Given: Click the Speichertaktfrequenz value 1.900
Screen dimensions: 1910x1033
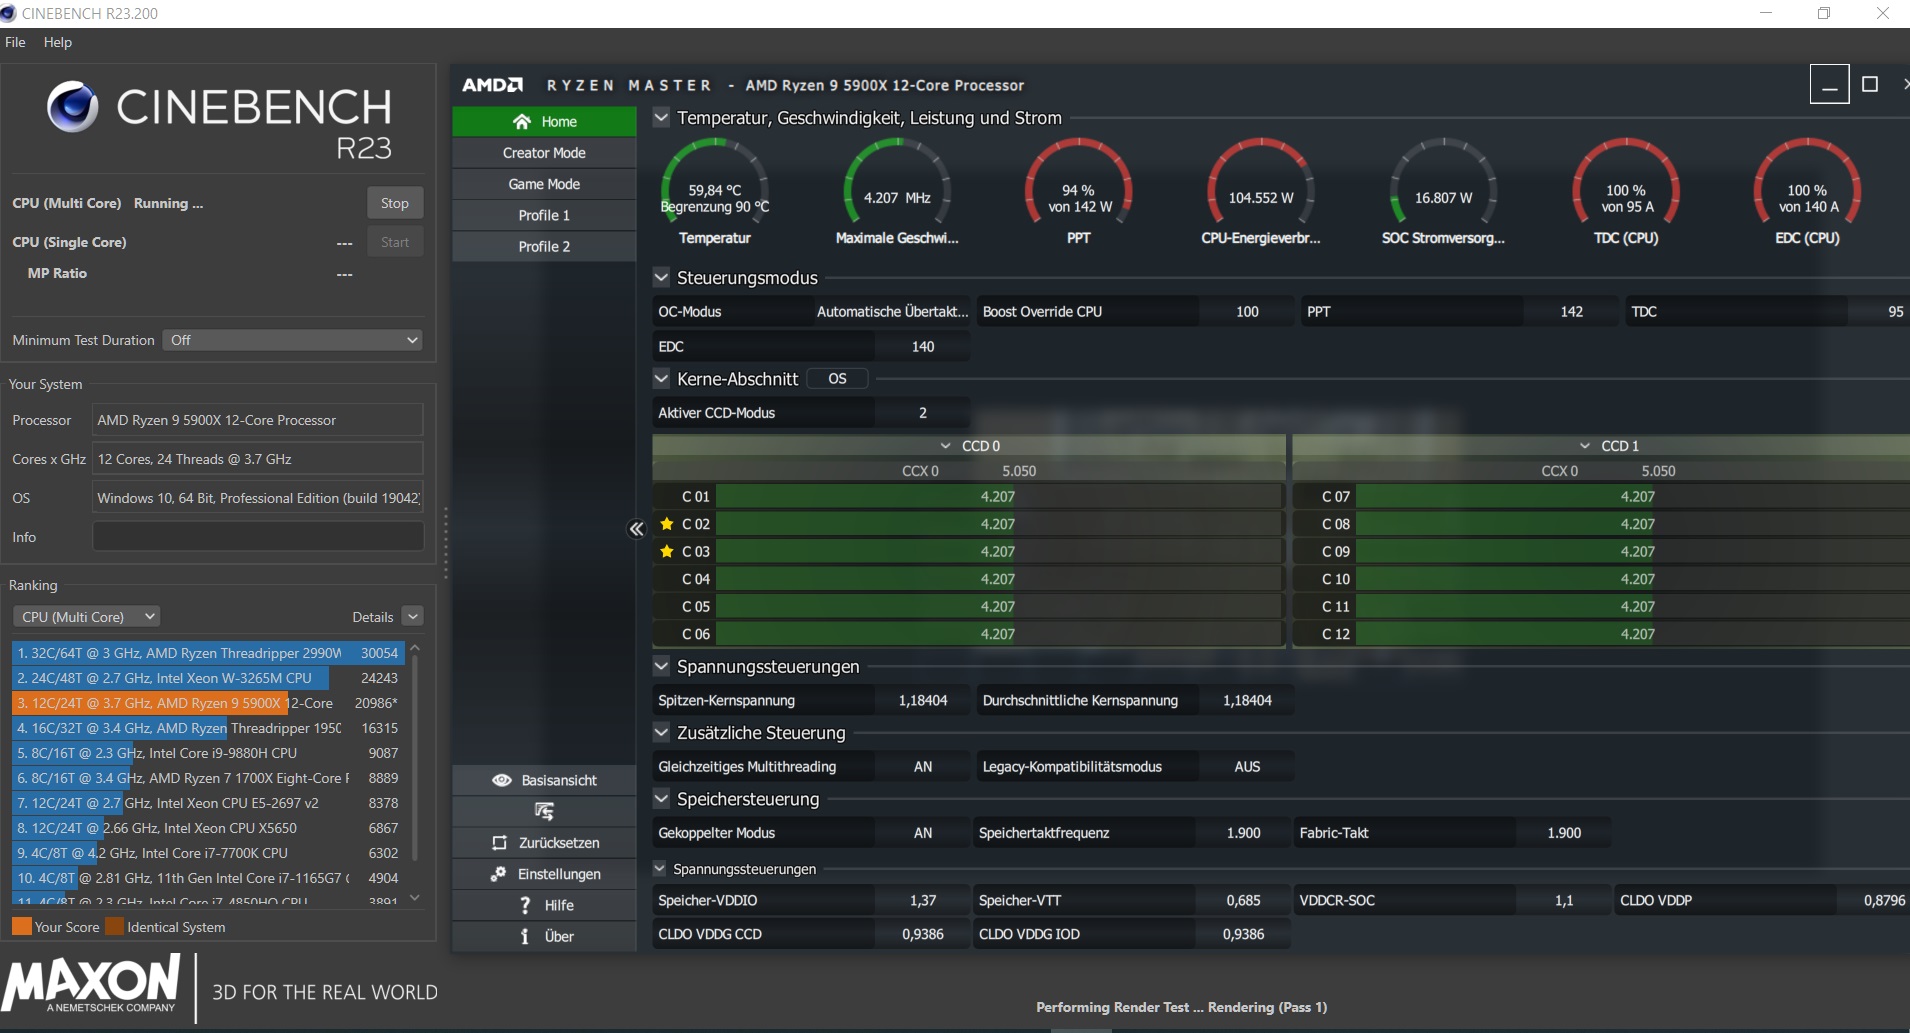Looking at the screenshot, I should [x=1243, y=833].
